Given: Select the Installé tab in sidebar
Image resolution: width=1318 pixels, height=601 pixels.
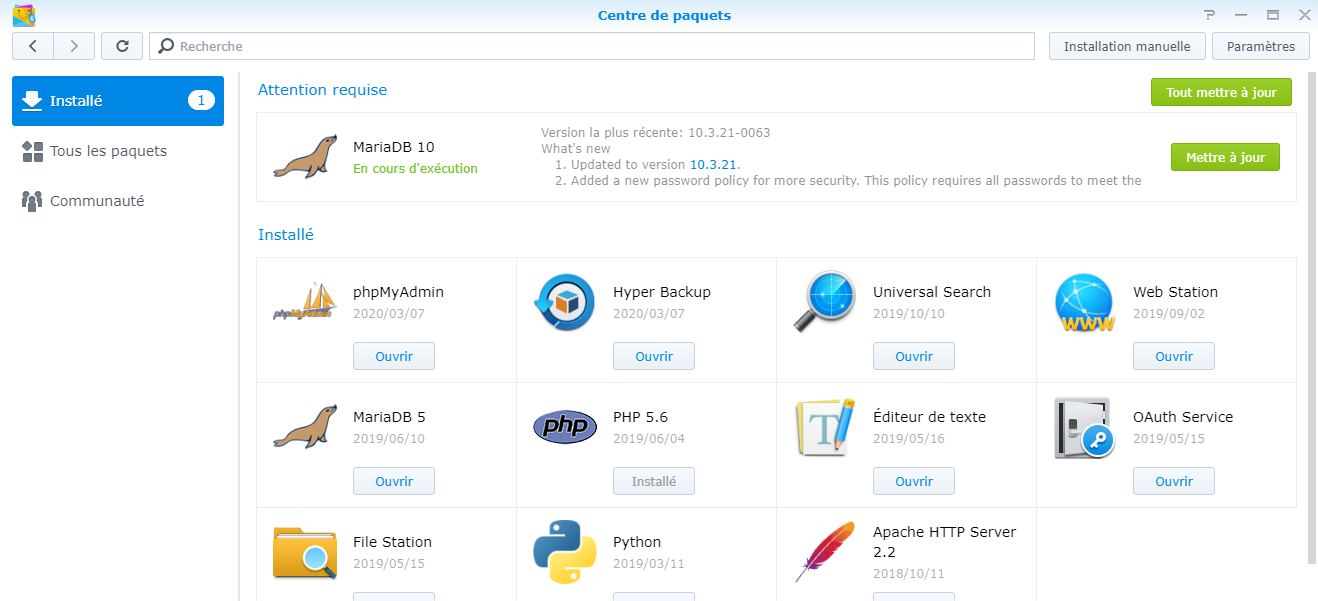Looking at the screenshot, I should [x=118, y=100].
